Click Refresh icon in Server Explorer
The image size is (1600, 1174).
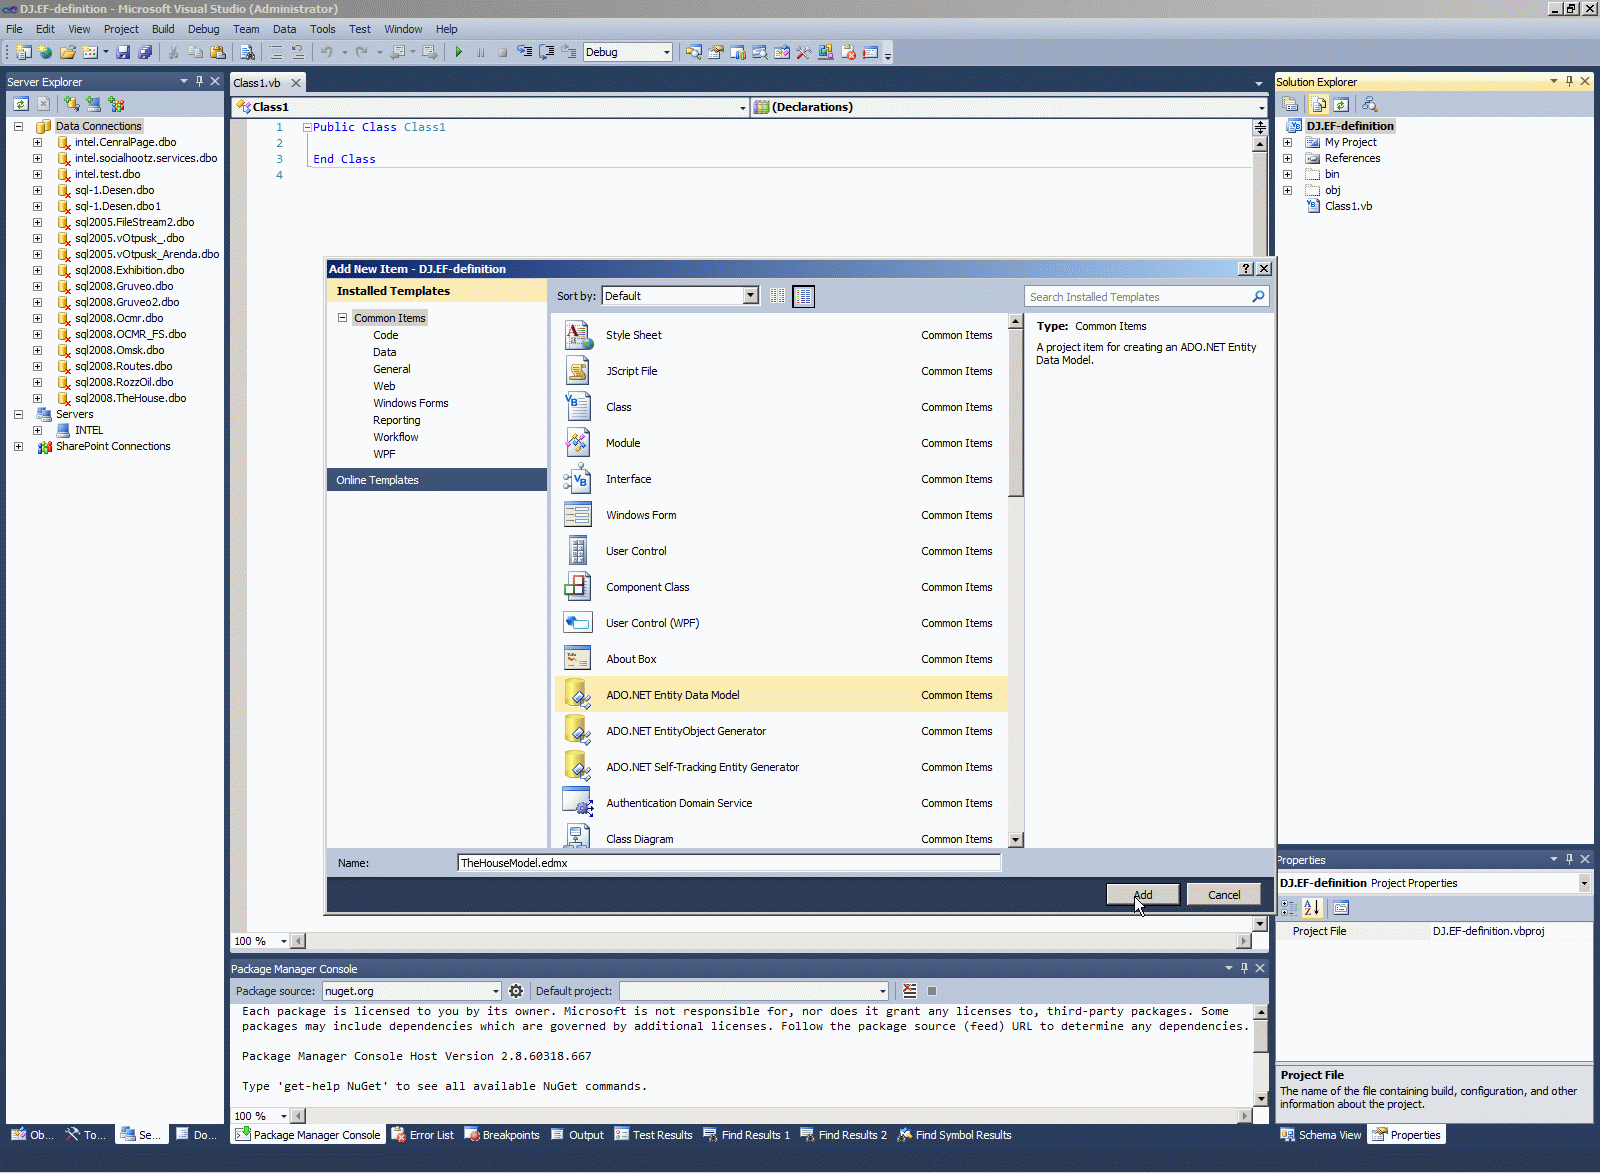click(21, 104)
